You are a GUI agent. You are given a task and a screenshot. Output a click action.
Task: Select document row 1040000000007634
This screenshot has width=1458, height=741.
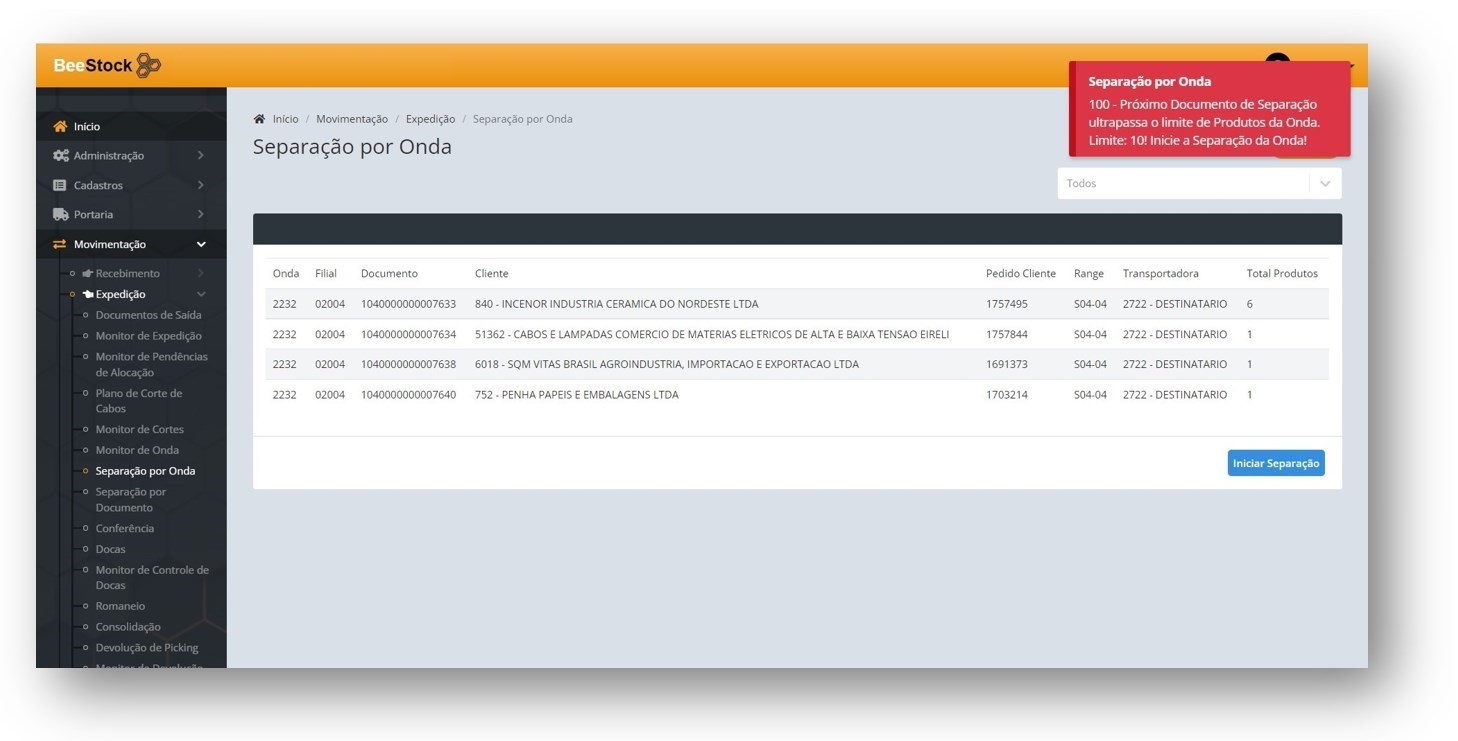click(408, 335)
